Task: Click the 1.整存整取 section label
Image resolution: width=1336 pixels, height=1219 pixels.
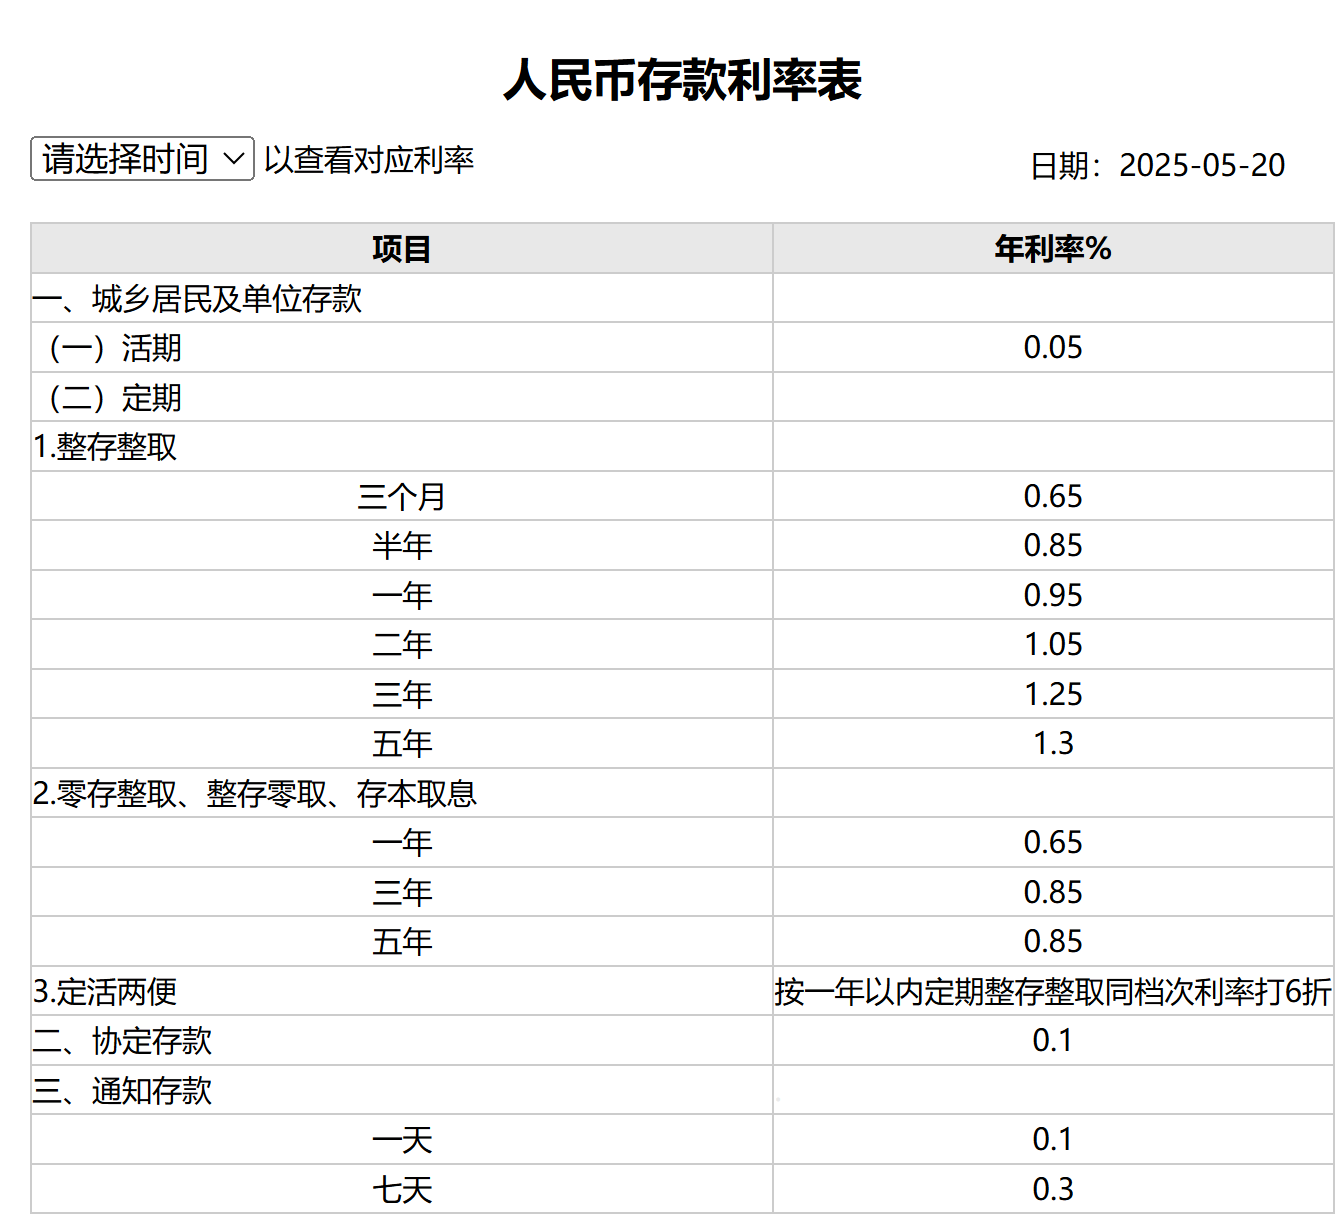Action: 105,447
